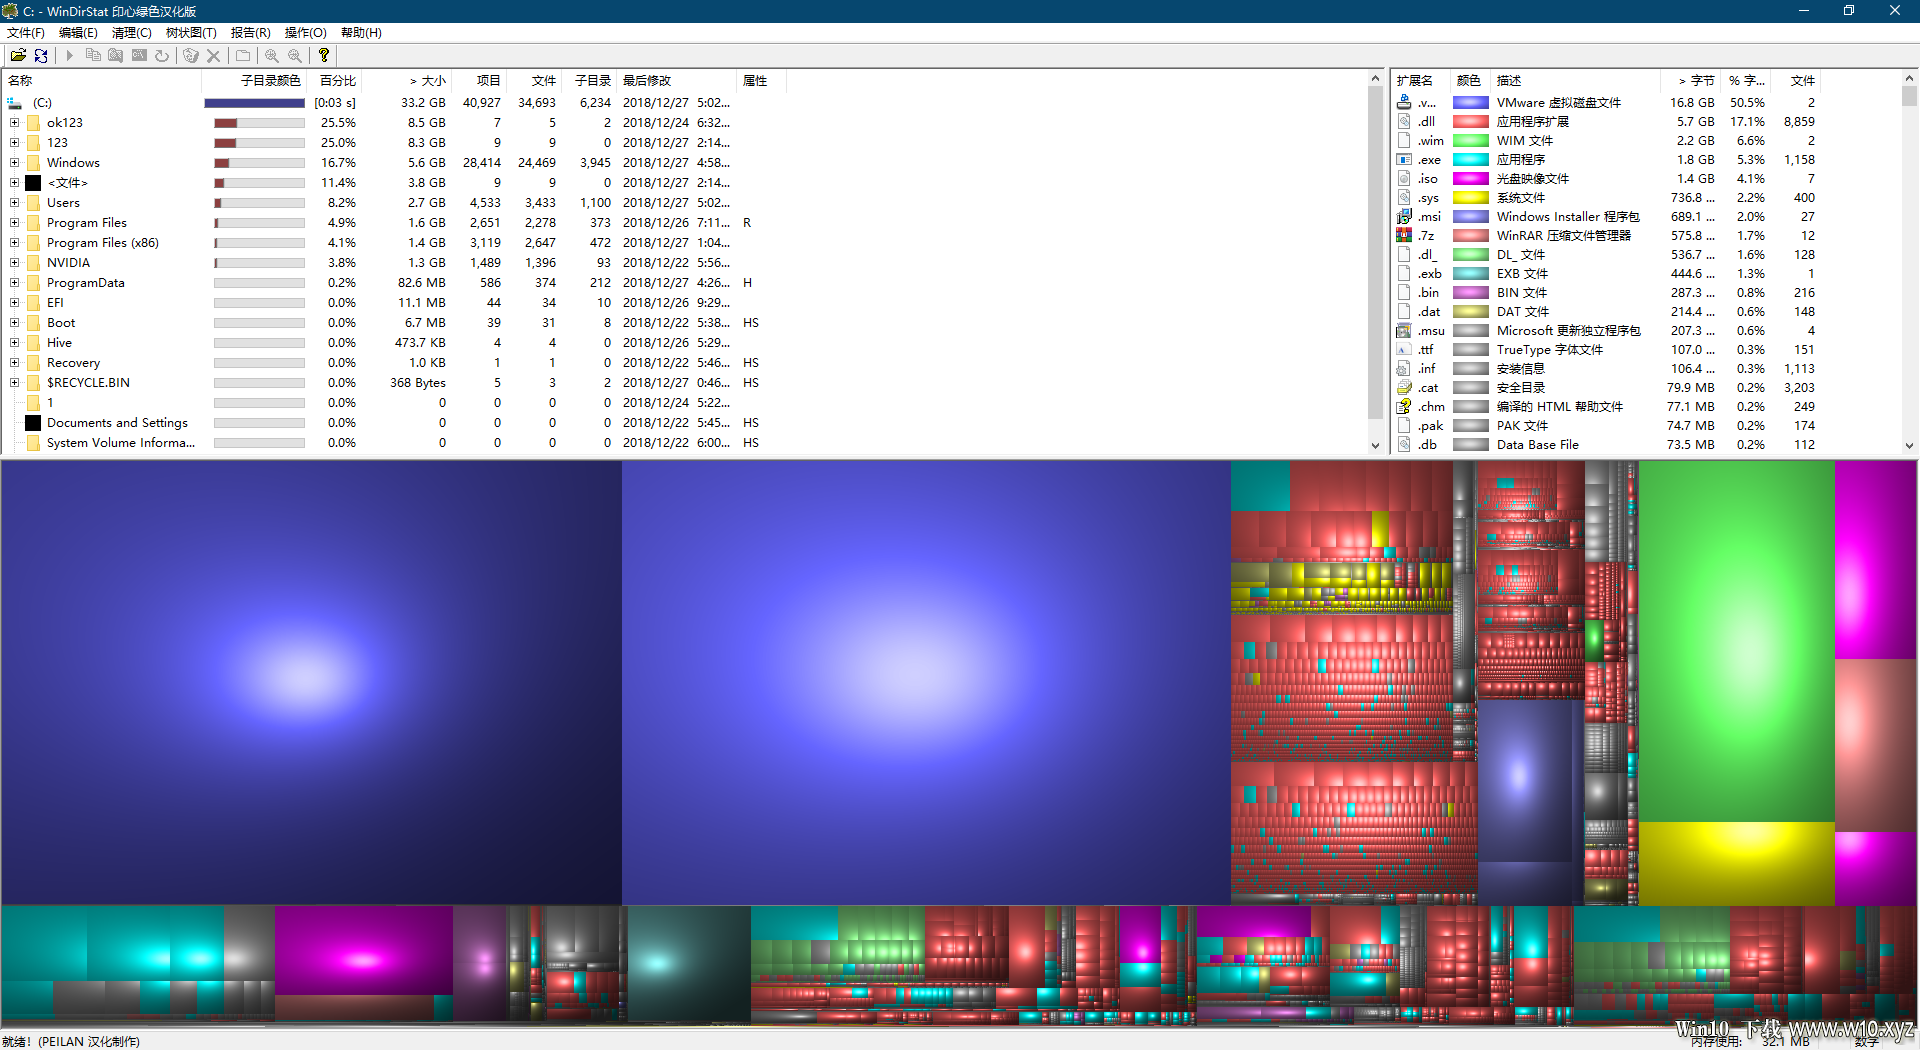
Task: Expand the Program Files (x86) node
Action: [15, 243]
